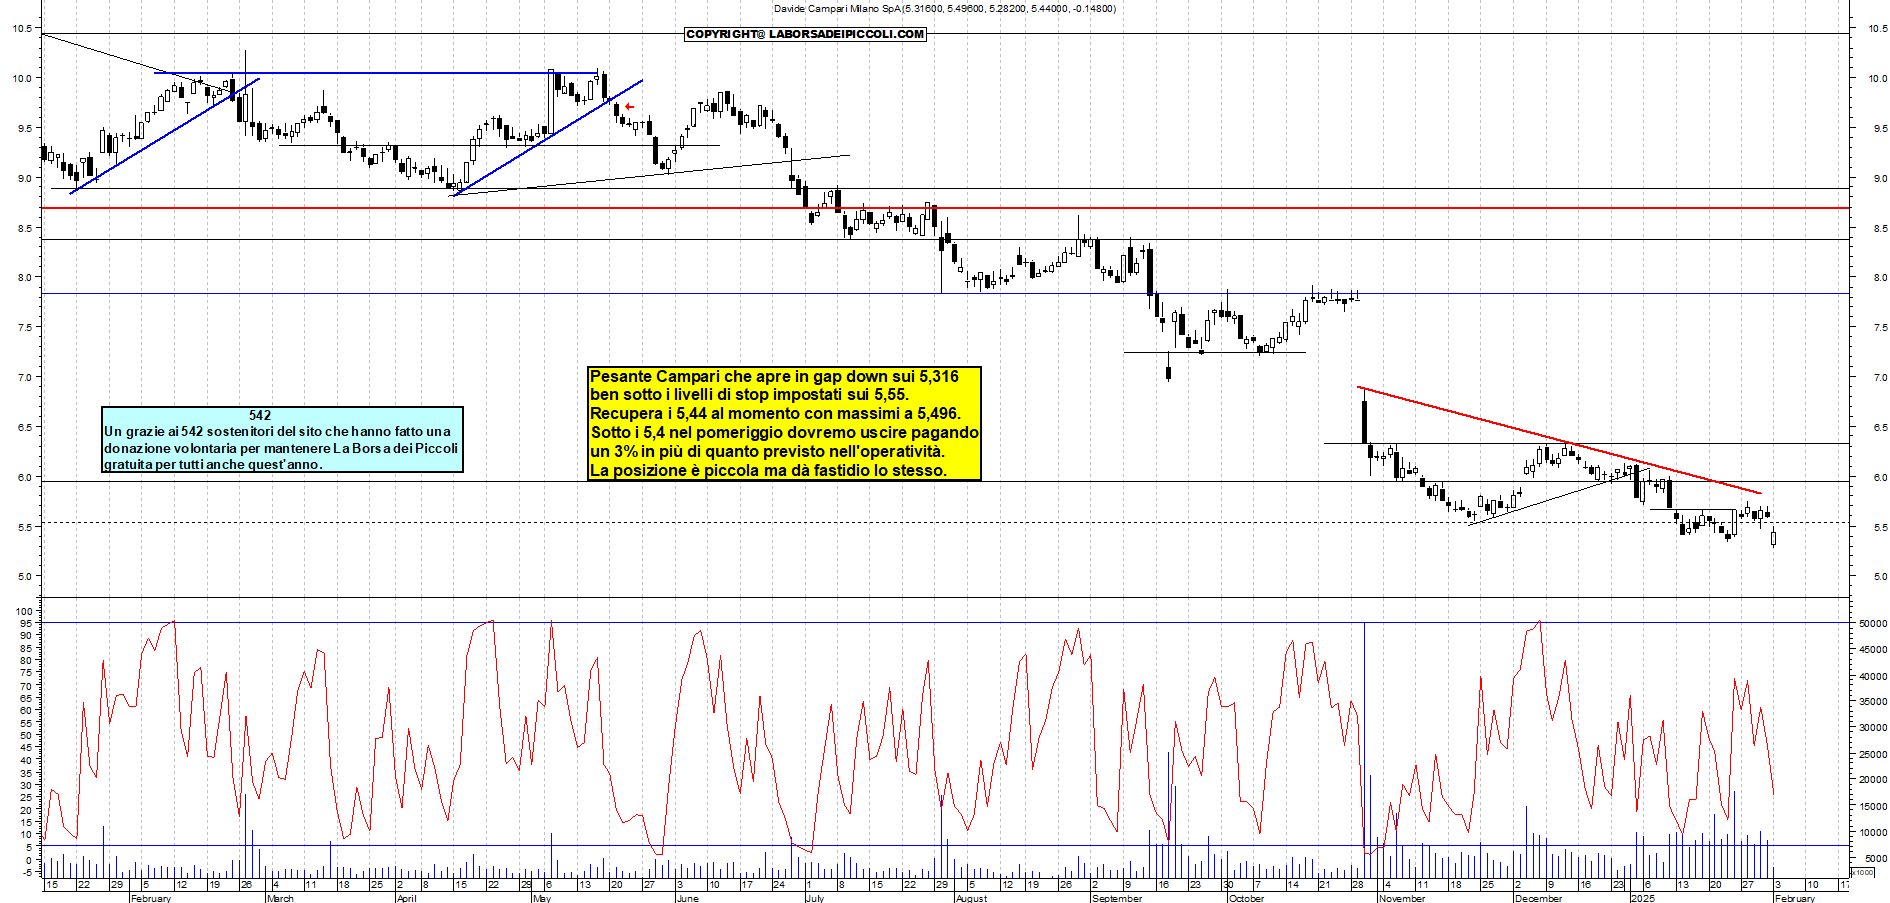Click the September label on the time axis
This screenshot has height=903, width=1890.
[x=1117, y=898]
